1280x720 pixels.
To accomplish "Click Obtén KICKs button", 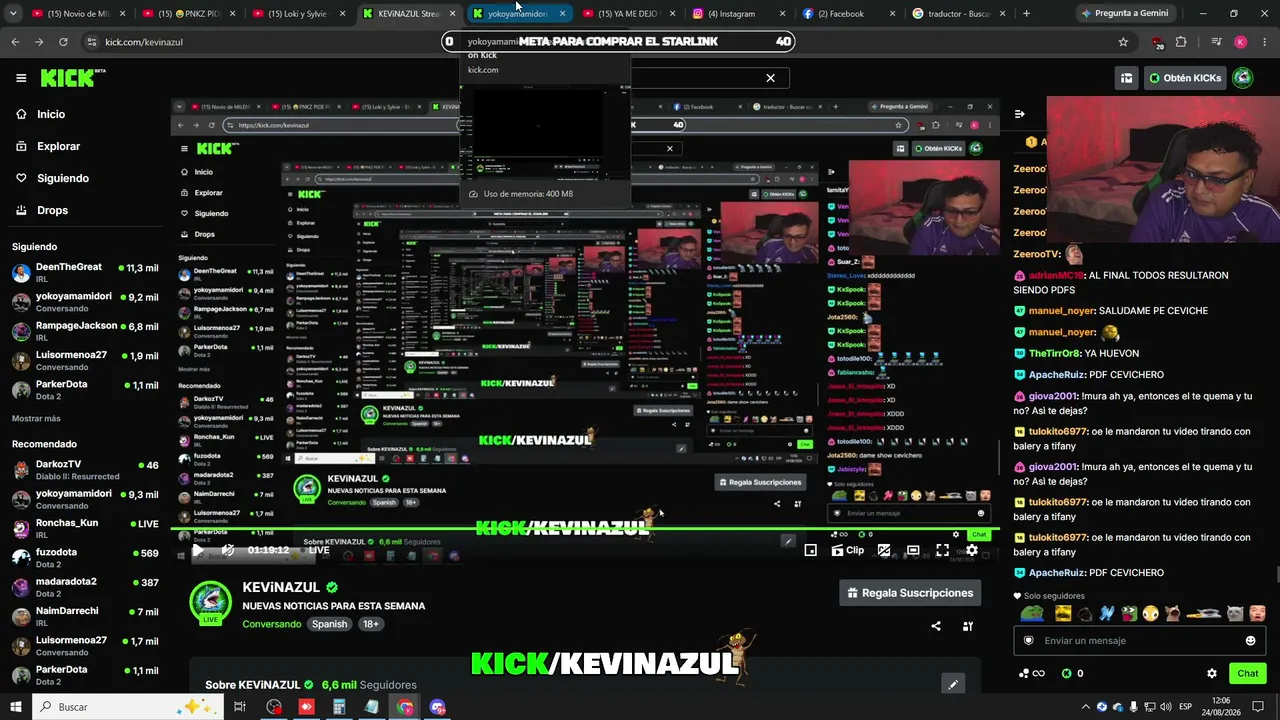I will [x=1185, y=78].
